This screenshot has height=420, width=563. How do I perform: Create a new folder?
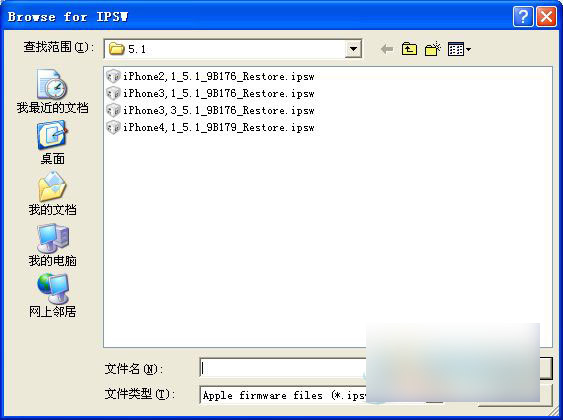(432, 49)
